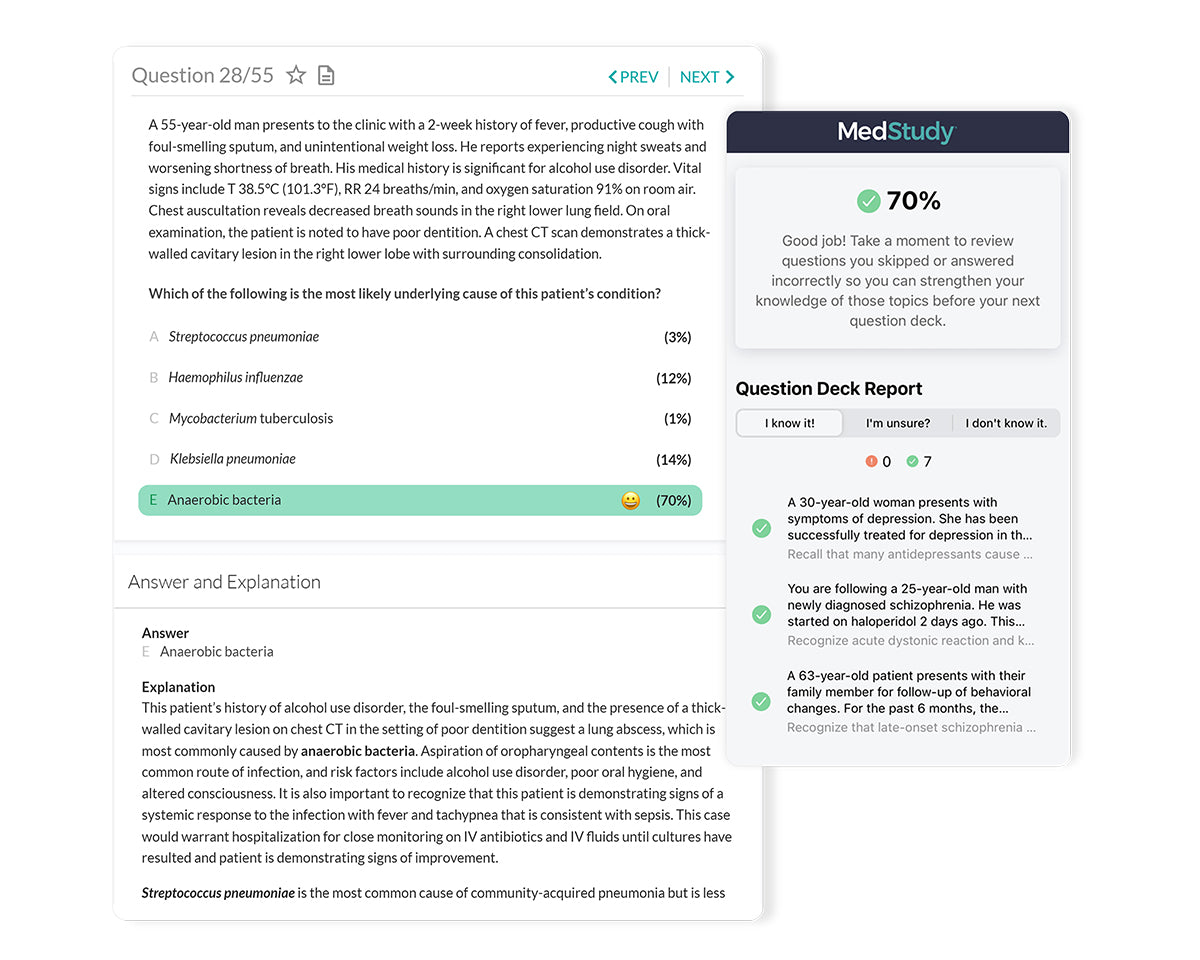Click the MedStudy logo
1200x960 pixels.
point(896,132)
